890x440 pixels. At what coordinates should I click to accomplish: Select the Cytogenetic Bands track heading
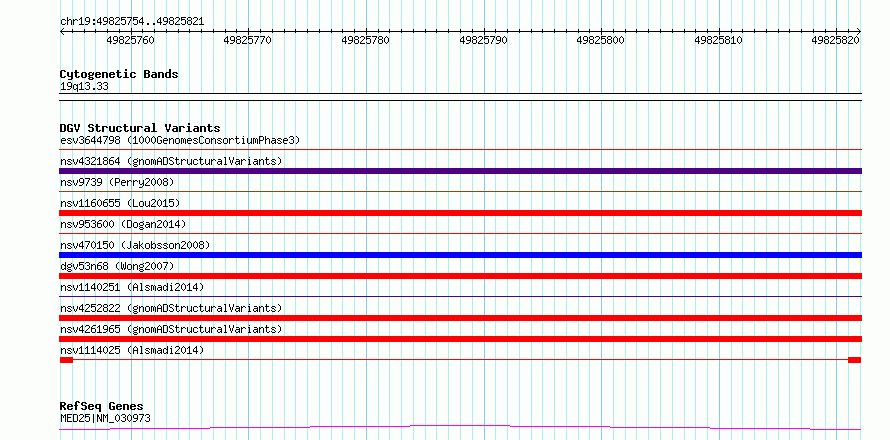tap(119, 74)
